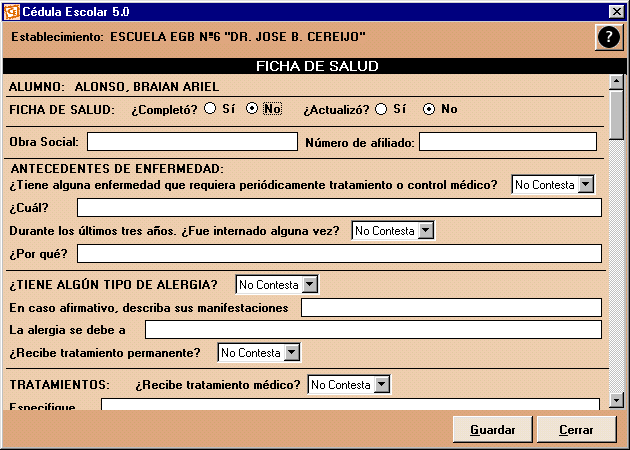This screenshot has width=630, height=450.
Task: Click the ANTECEDENTES DE ENFERMEDAD heading
Action: [x=117, y=169]
